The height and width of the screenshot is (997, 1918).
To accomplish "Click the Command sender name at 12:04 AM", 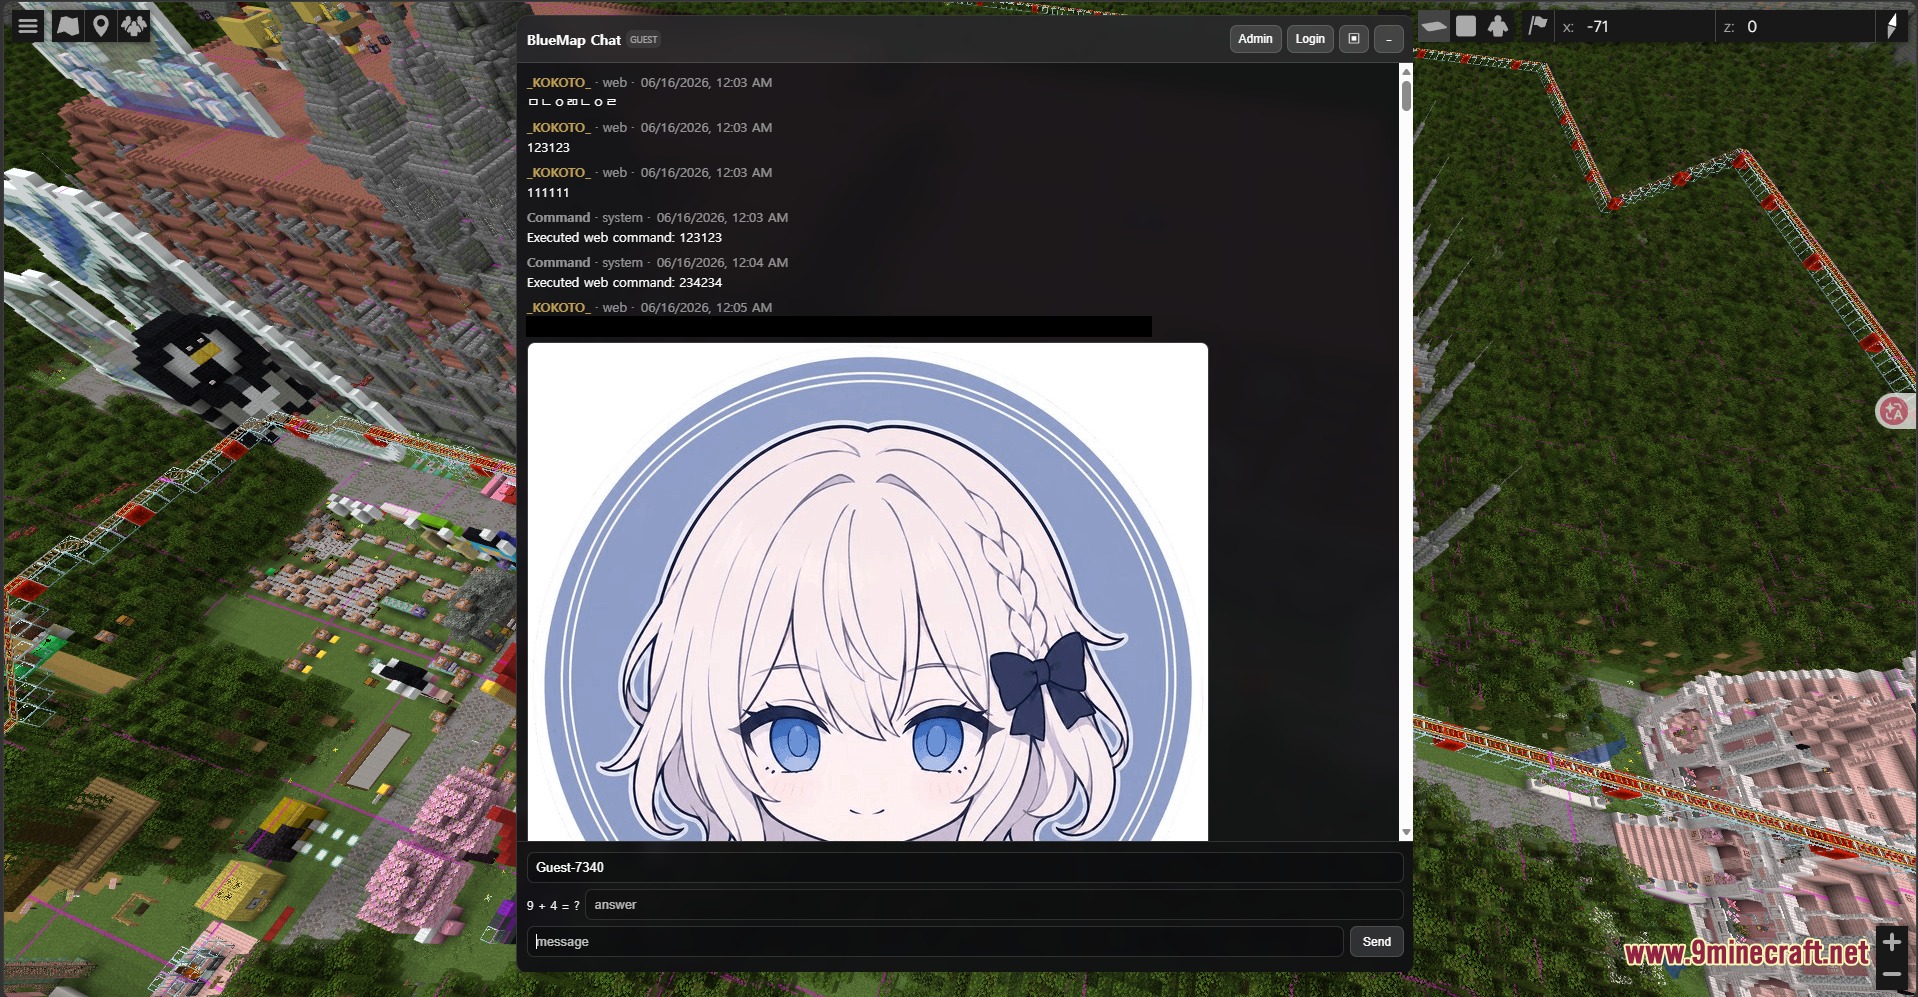I will [x=558, y=263].
